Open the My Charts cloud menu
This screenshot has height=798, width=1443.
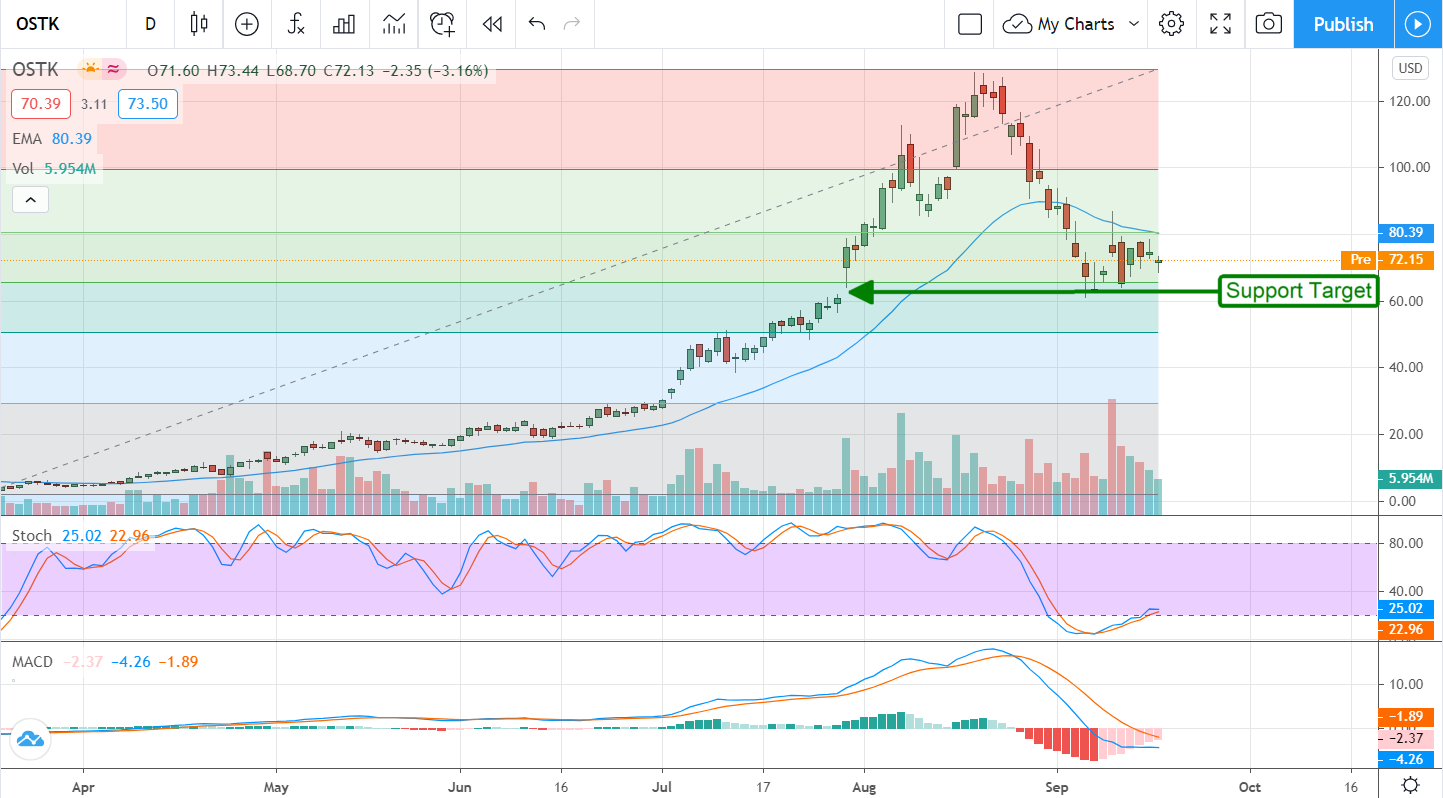(1072, 24)
